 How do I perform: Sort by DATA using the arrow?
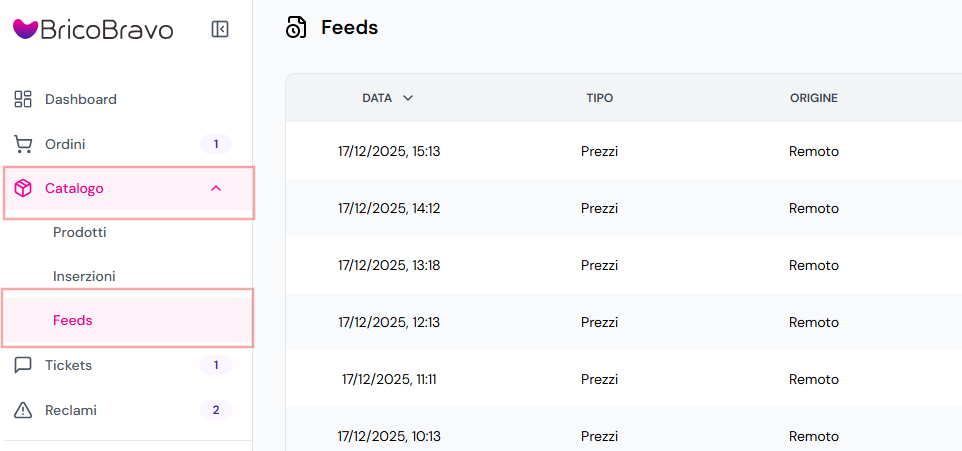407,98
